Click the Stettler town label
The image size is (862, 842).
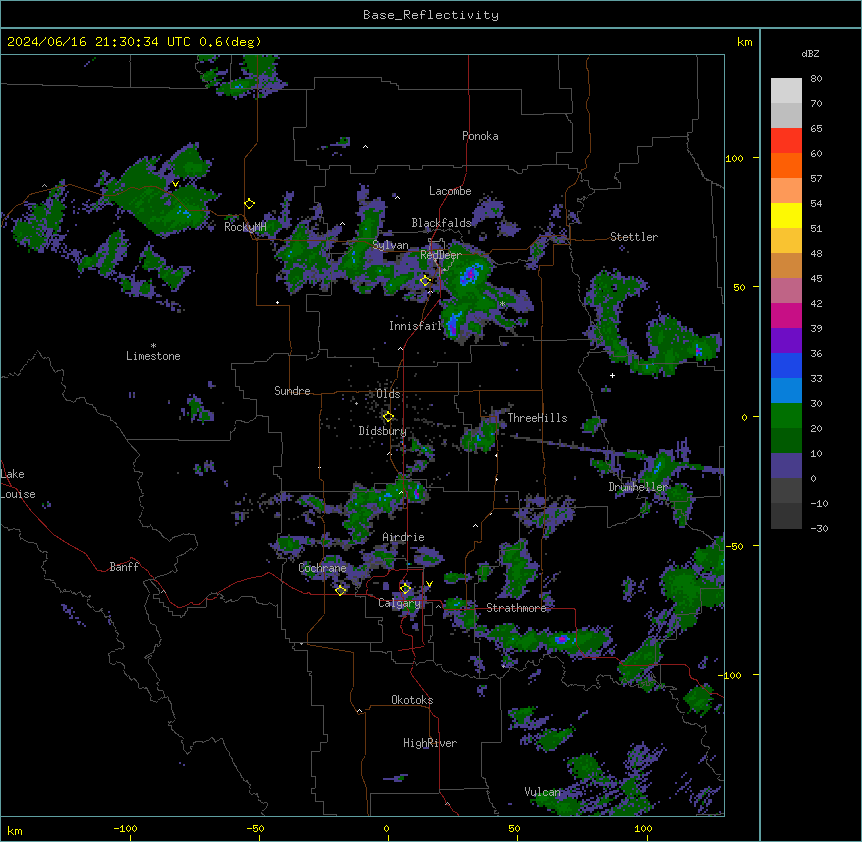click(634, 237)
